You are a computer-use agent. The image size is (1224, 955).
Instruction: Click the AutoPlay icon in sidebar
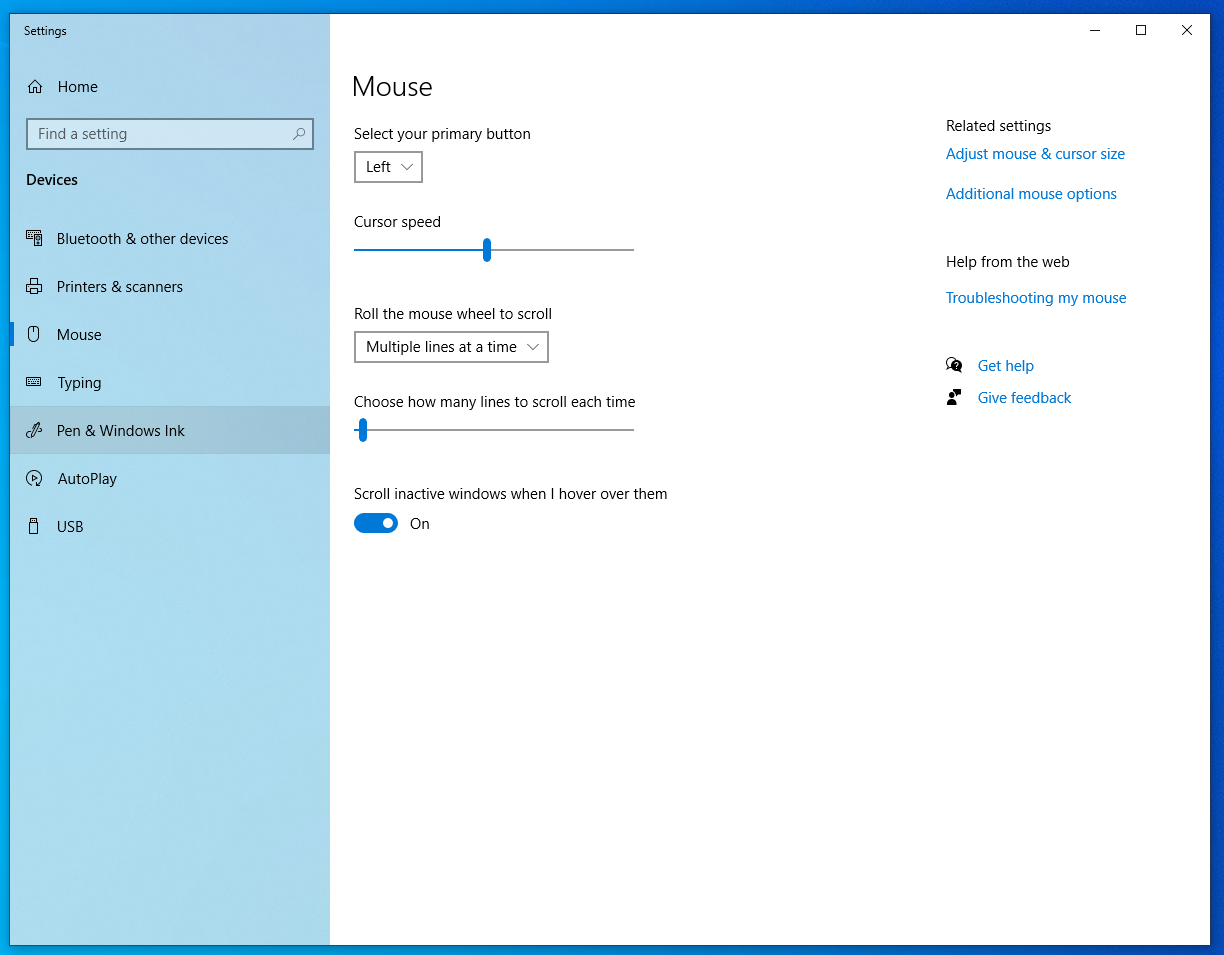[x=35, y=479]
